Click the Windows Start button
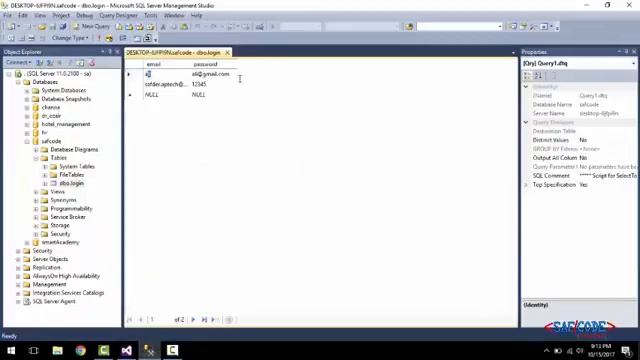Image resolution: width=640 pixels, height=360 pixels. coord(11,350)
